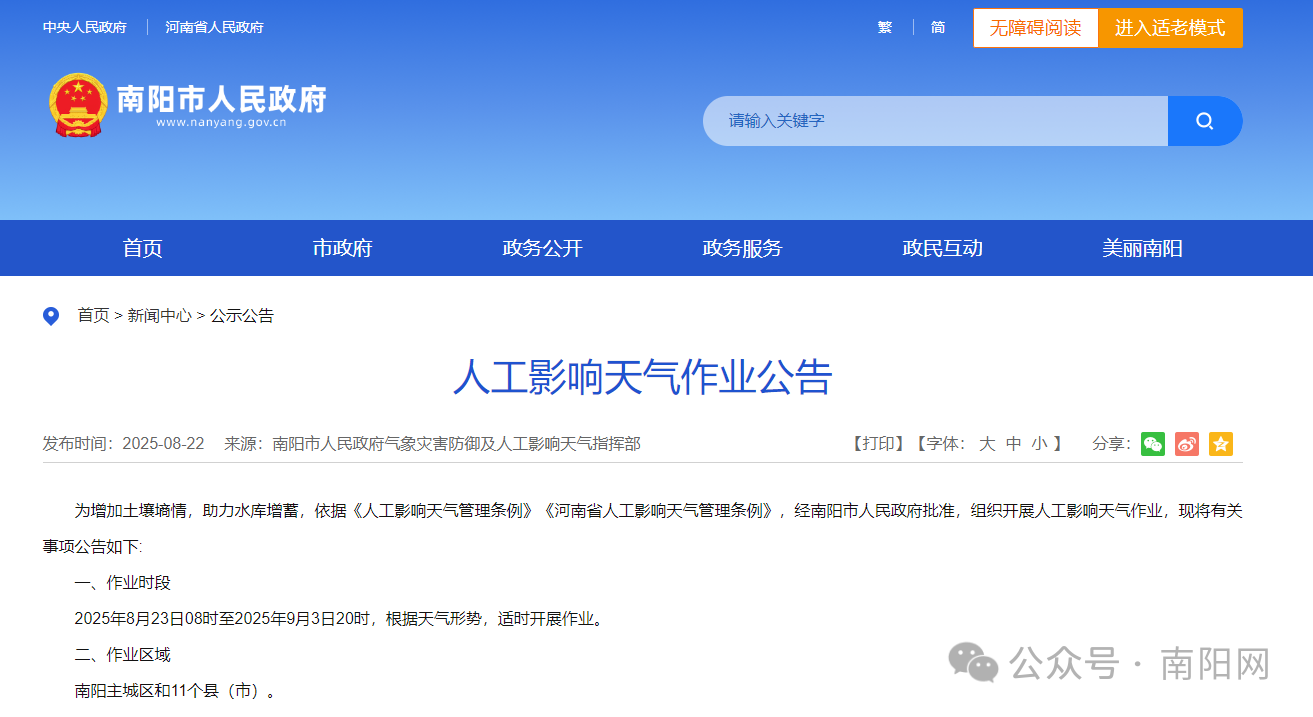1313x717 pixels.
Task: Click the 【打印】 print link
Action: coord(879,444)
